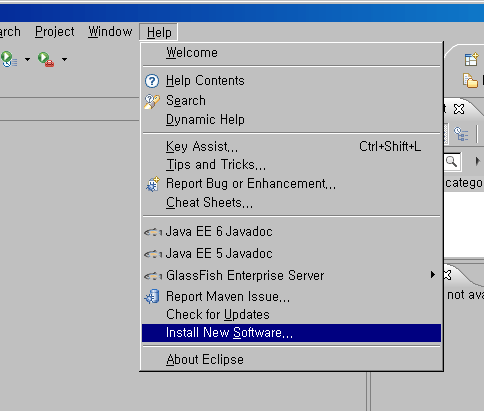Open Java EE 6 Javadoc

[x=291, y=231]
